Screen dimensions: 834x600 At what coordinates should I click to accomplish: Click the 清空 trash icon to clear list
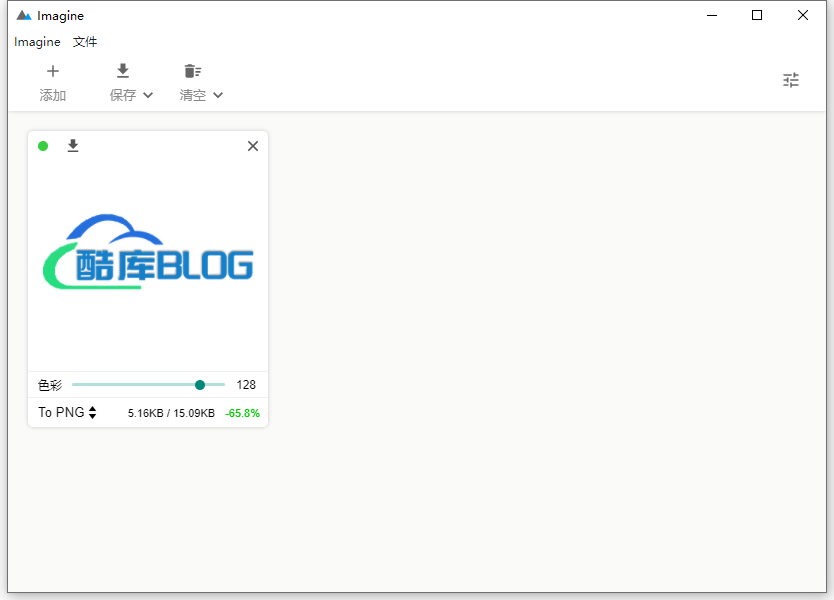point(192,71)
